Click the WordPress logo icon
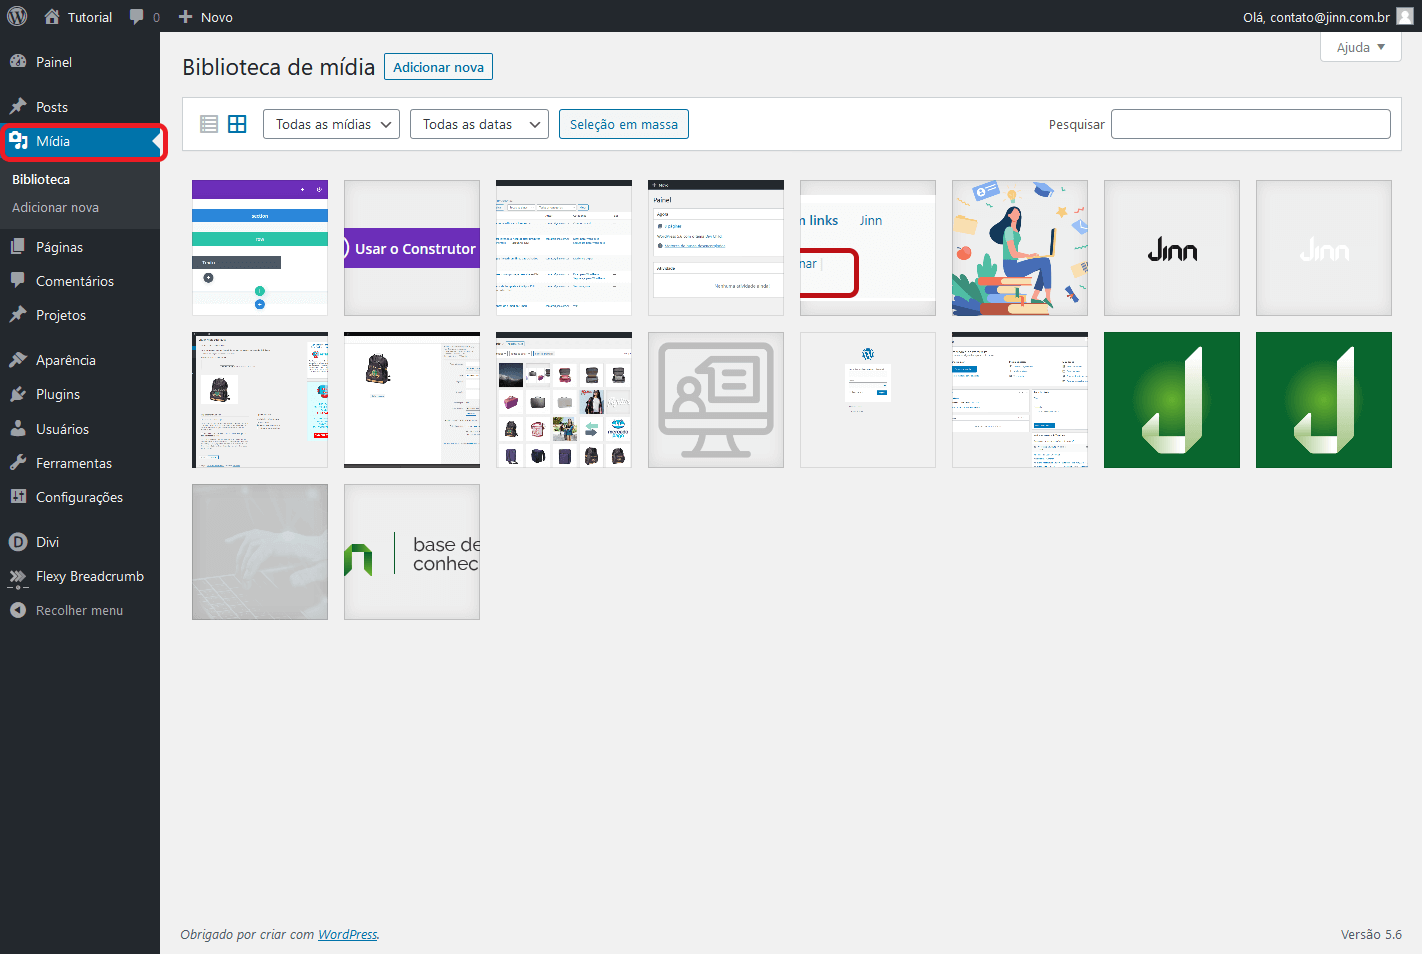The image size is (1422, 954). coord(17,16)
